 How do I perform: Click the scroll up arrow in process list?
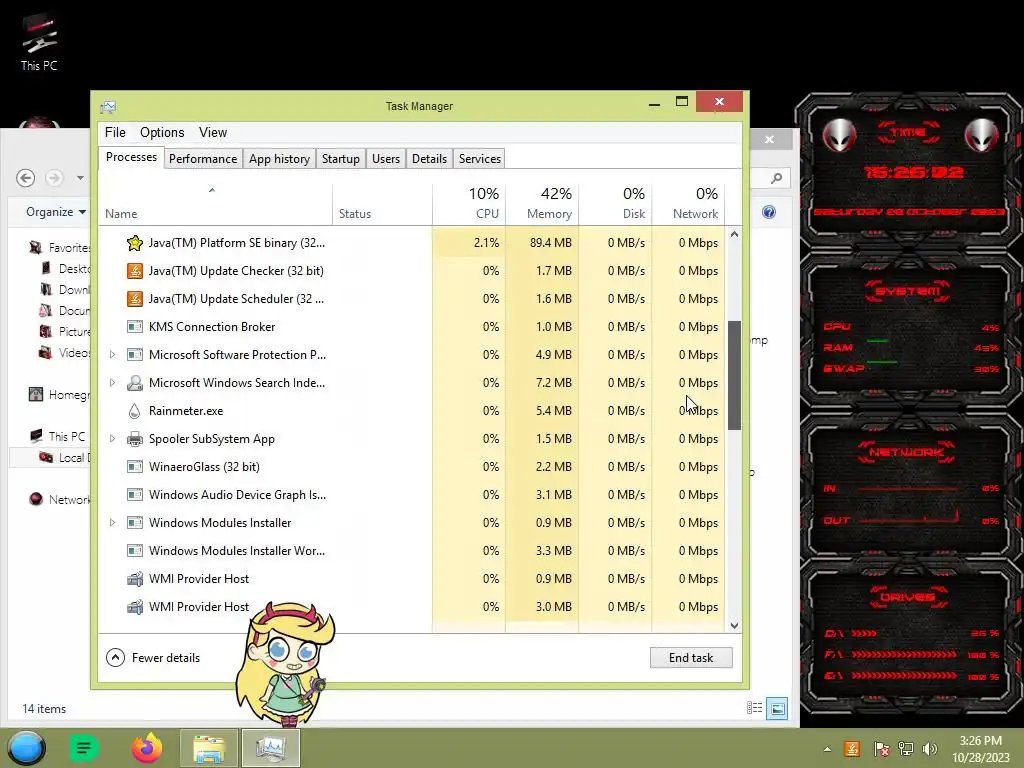pos(734,234)
